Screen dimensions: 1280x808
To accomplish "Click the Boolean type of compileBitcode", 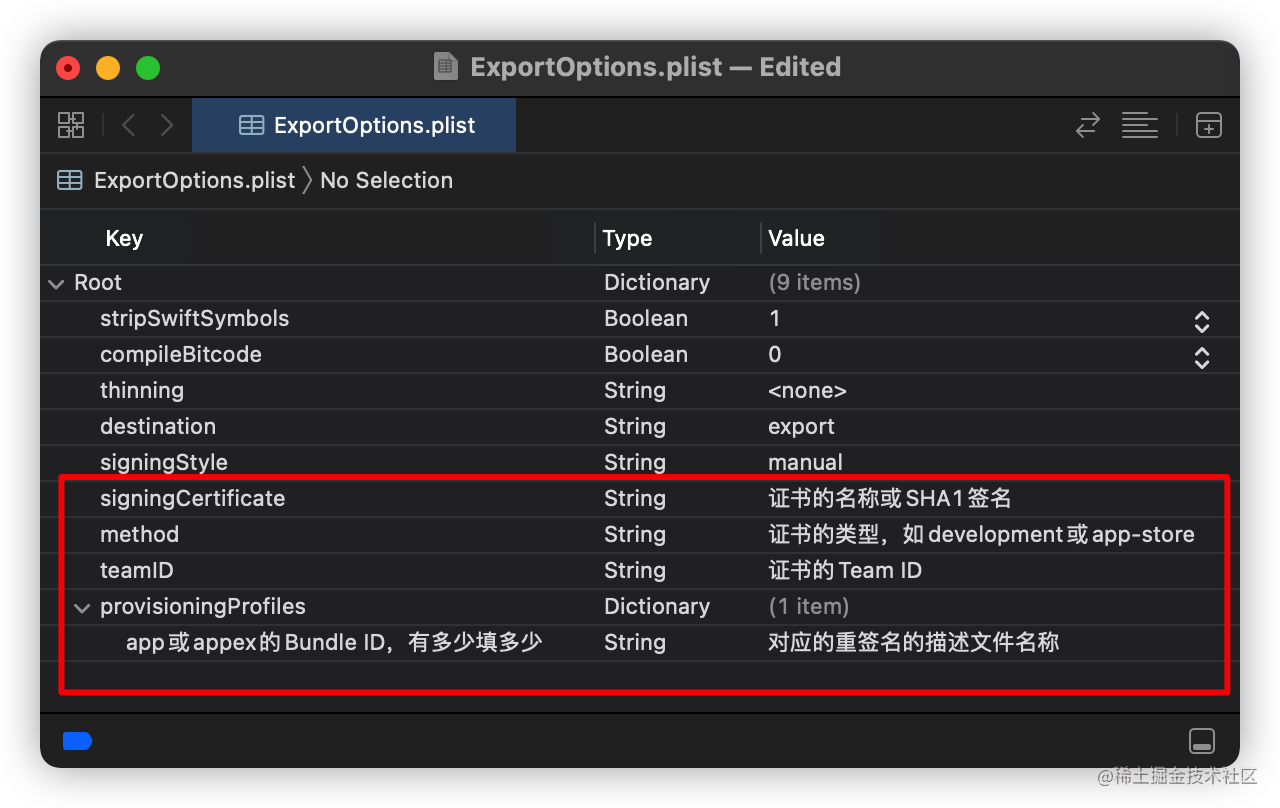I will pos(646,354).
